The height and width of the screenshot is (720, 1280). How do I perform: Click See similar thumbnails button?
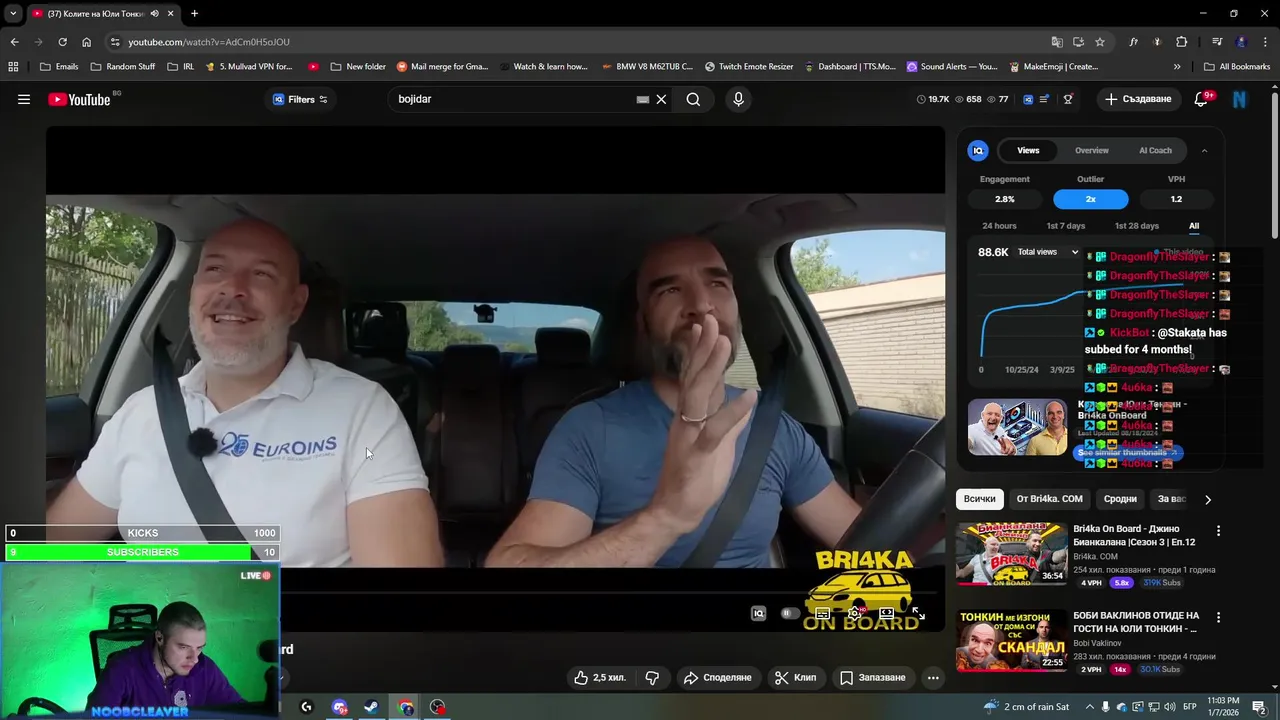pyautogui.click(x=1128, y=453)
